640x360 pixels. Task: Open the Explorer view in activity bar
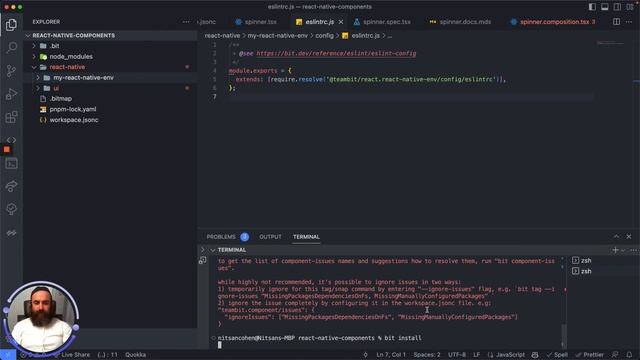[x=11, y=25]
